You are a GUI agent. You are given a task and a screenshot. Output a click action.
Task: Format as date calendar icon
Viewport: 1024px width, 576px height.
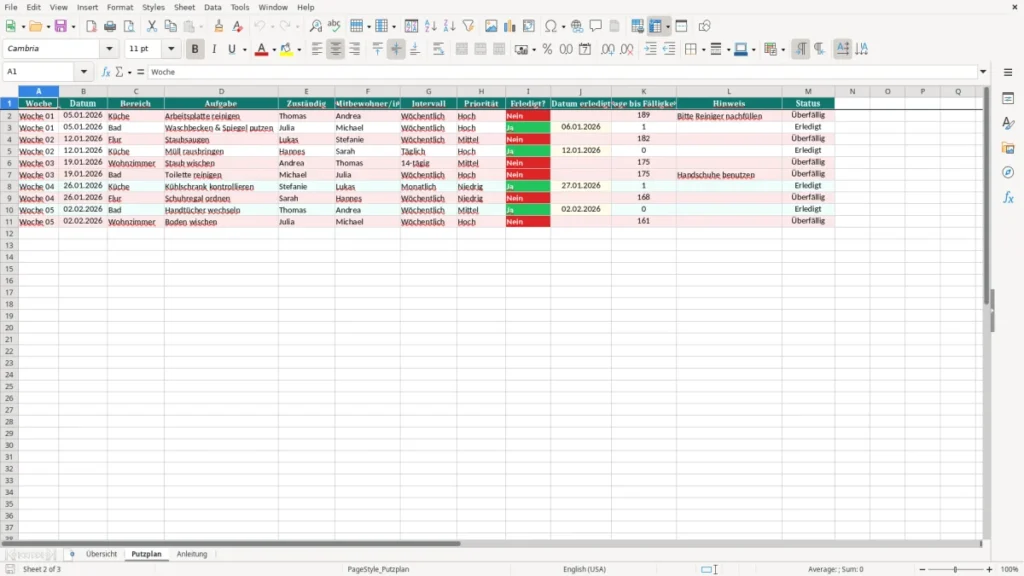click(585, 49)
